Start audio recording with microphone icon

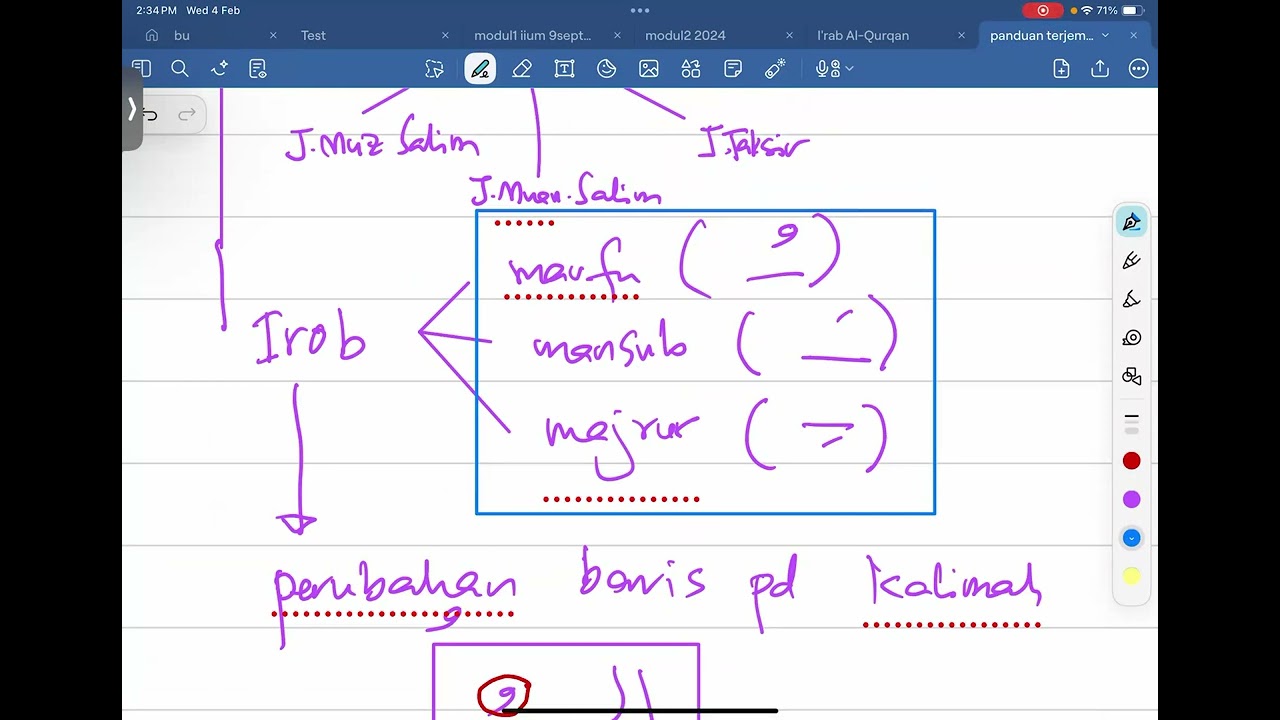(827, 69)
